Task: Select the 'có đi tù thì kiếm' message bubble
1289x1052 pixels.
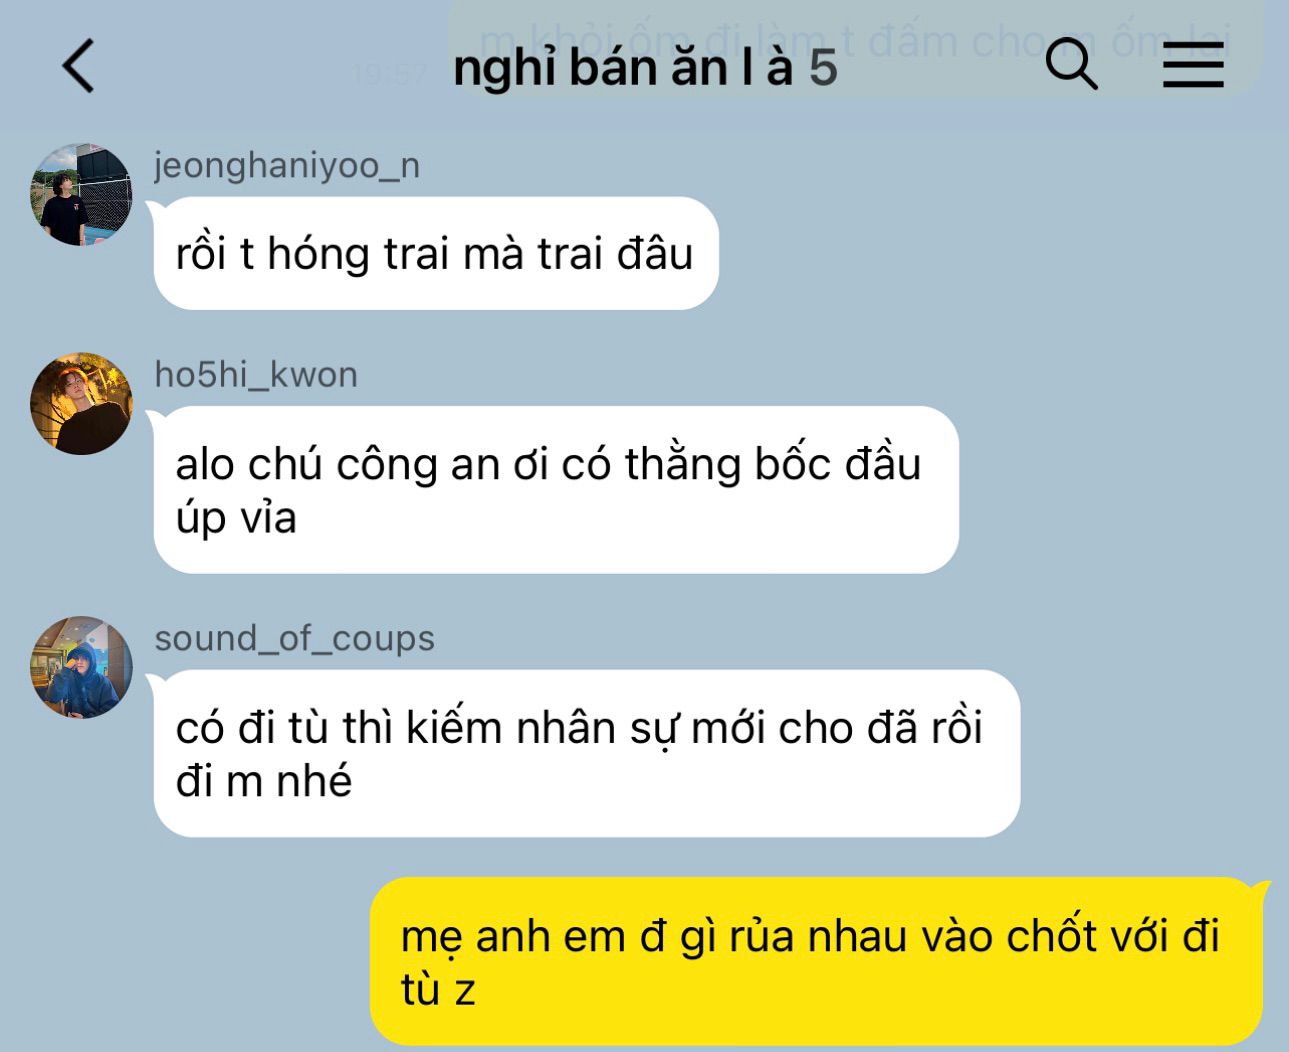Action: [x=587, y=753]
